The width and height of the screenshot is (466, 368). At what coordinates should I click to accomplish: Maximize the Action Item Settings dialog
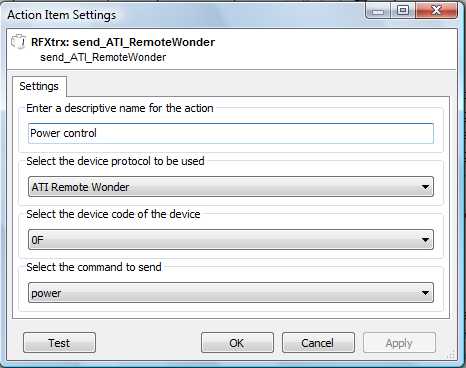pyautogui.click(x=403, y=11)
